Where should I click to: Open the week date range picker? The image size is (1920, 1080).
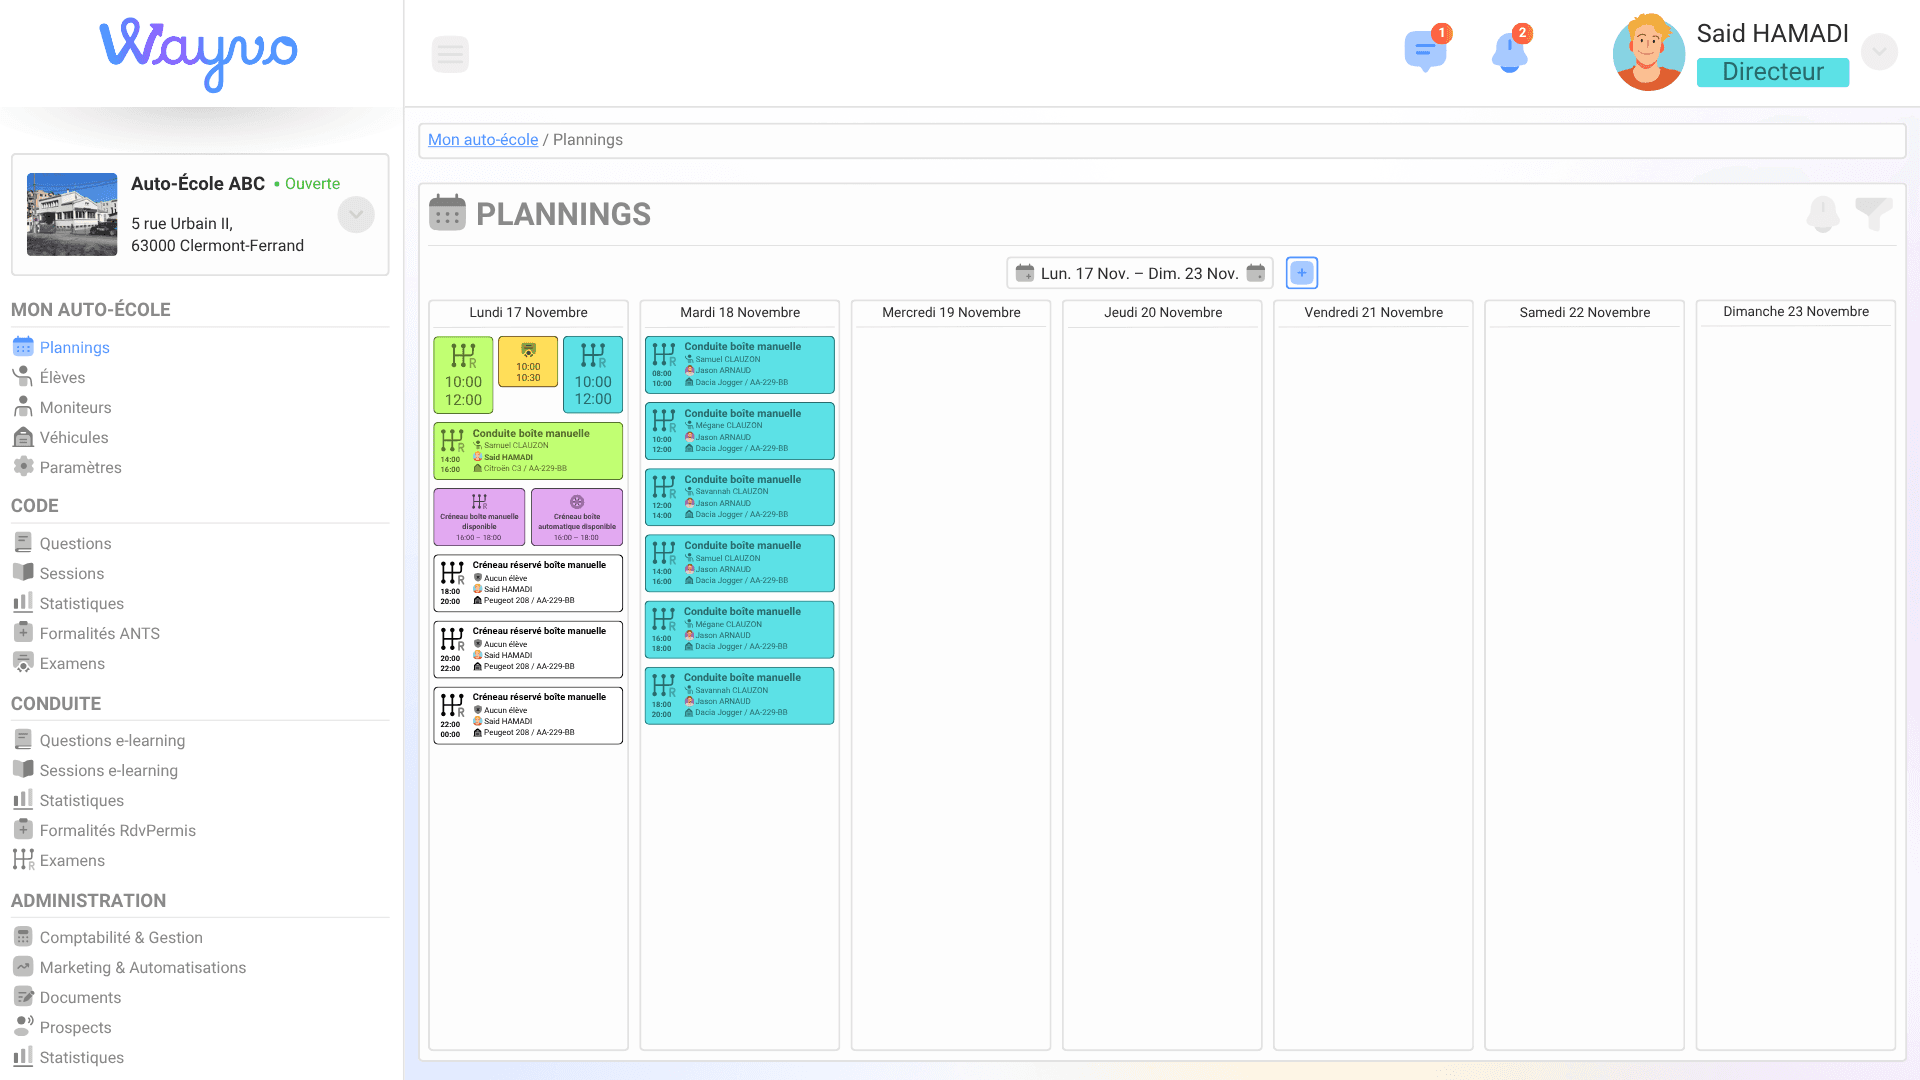point(1138,273)
